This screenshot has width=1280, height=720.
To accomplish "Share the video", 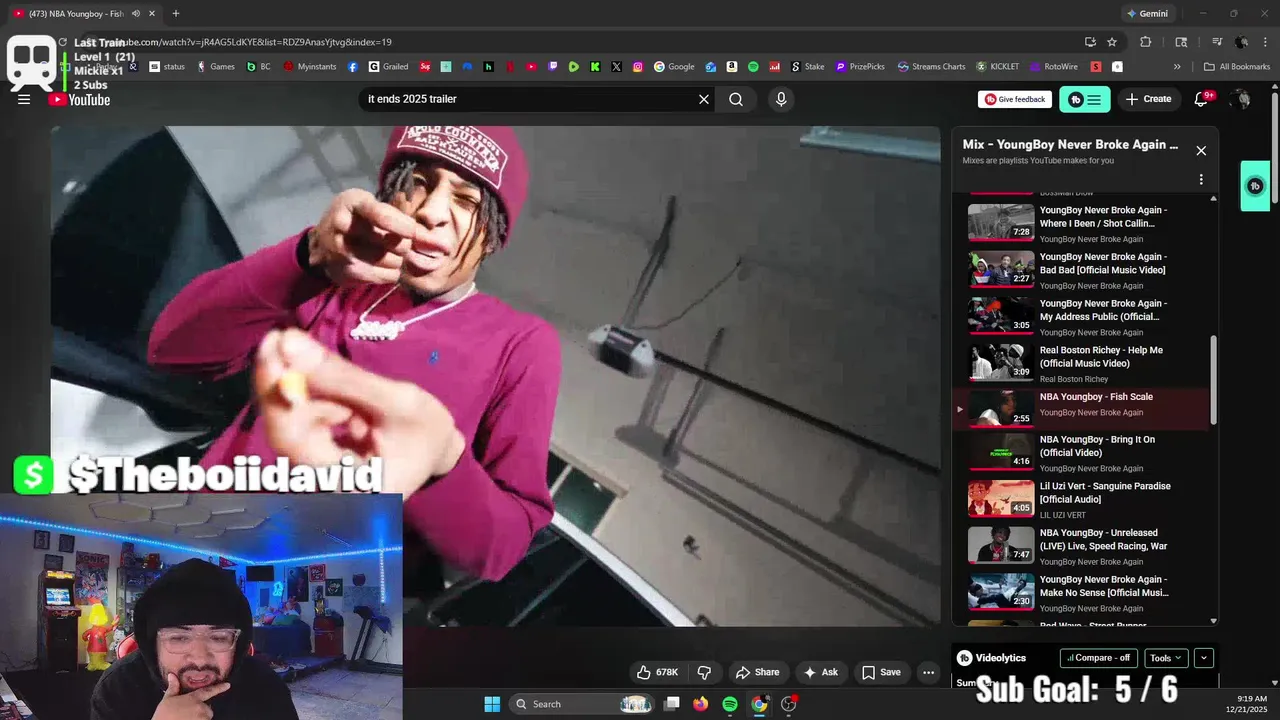I will 757,672.
